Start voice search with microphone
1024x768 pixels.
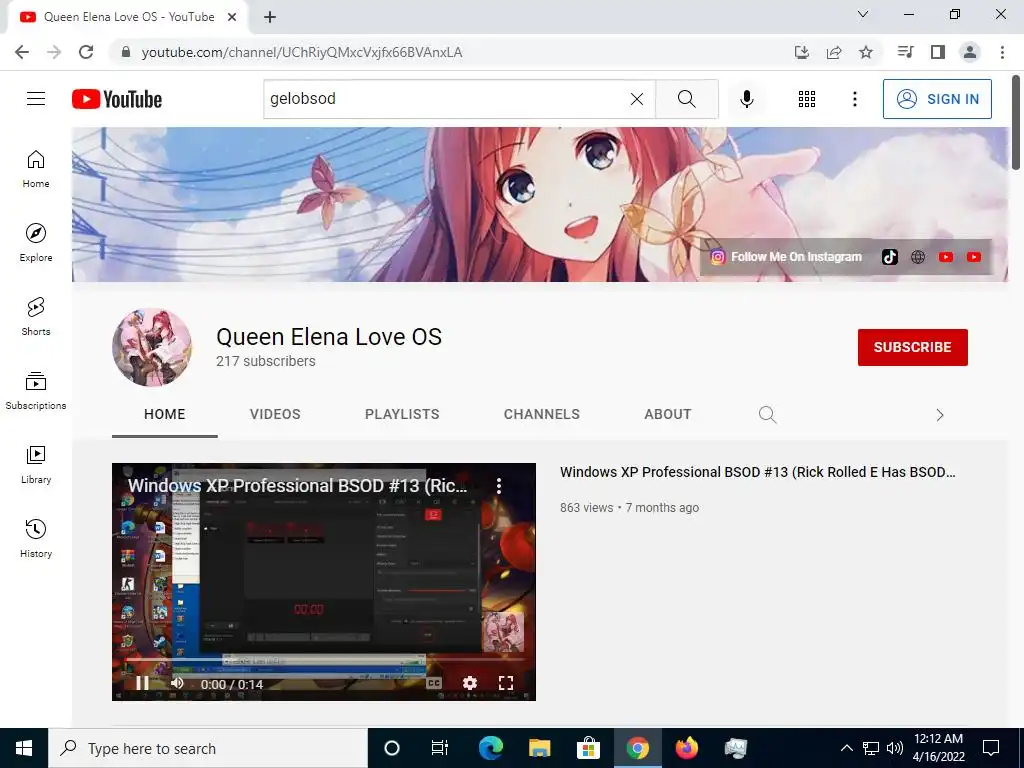[747, 99]
